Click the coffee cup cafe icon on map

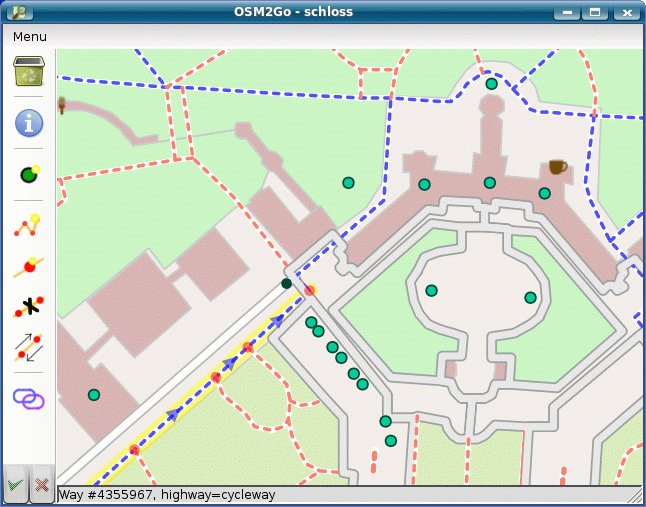click(x=558, y=166)
